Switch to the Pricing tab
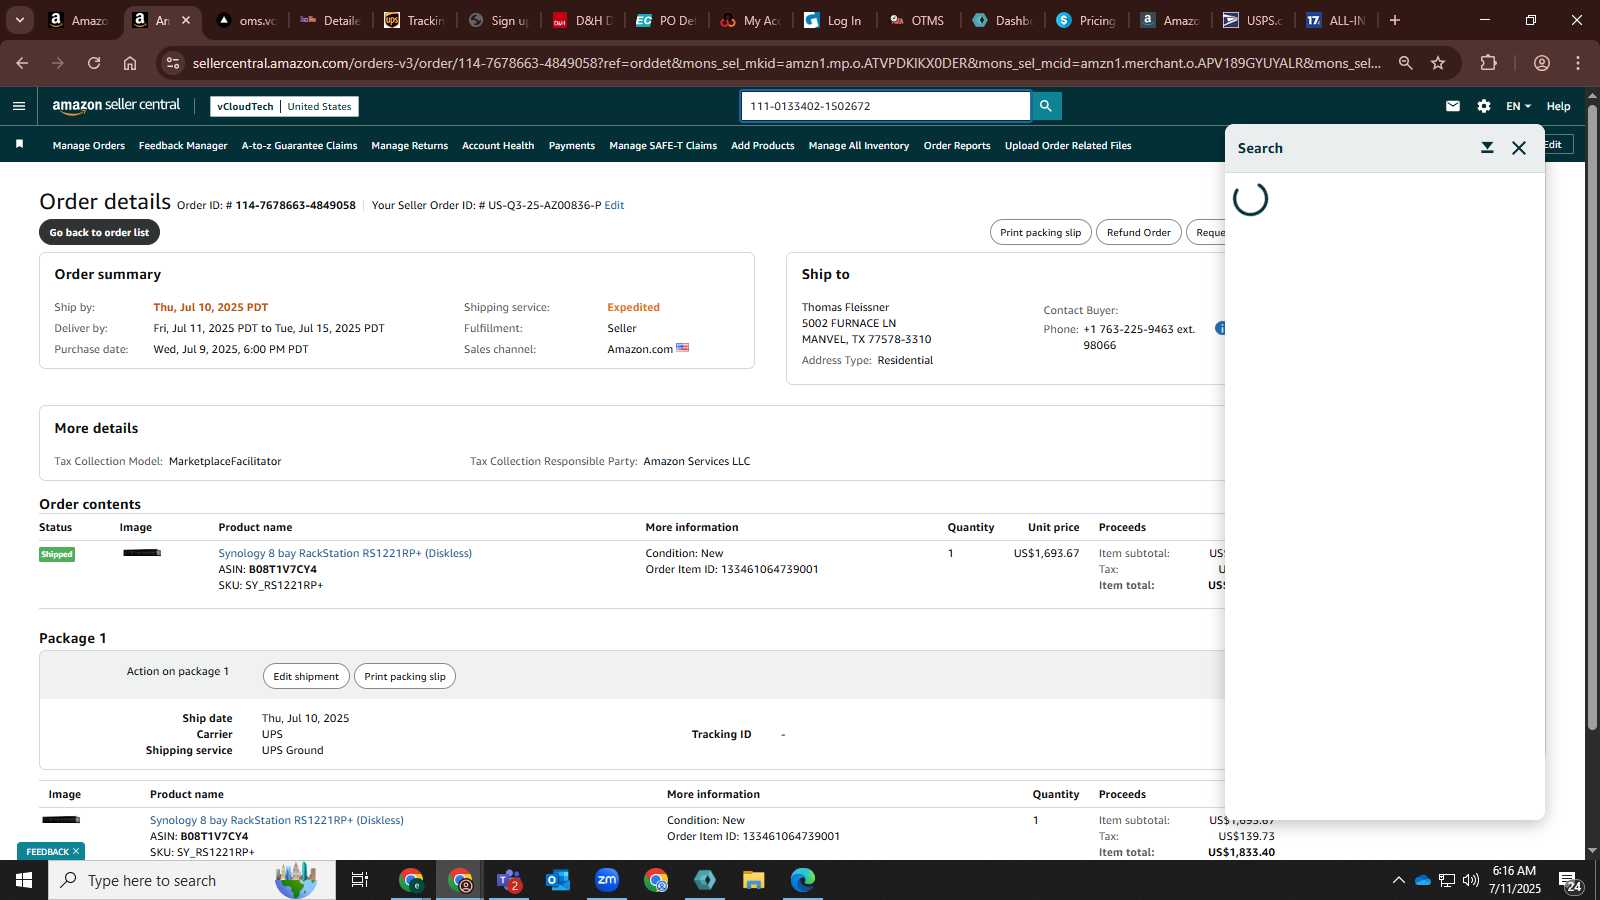The width and height of the screenshot is (1600, 900). (1087, 20)
